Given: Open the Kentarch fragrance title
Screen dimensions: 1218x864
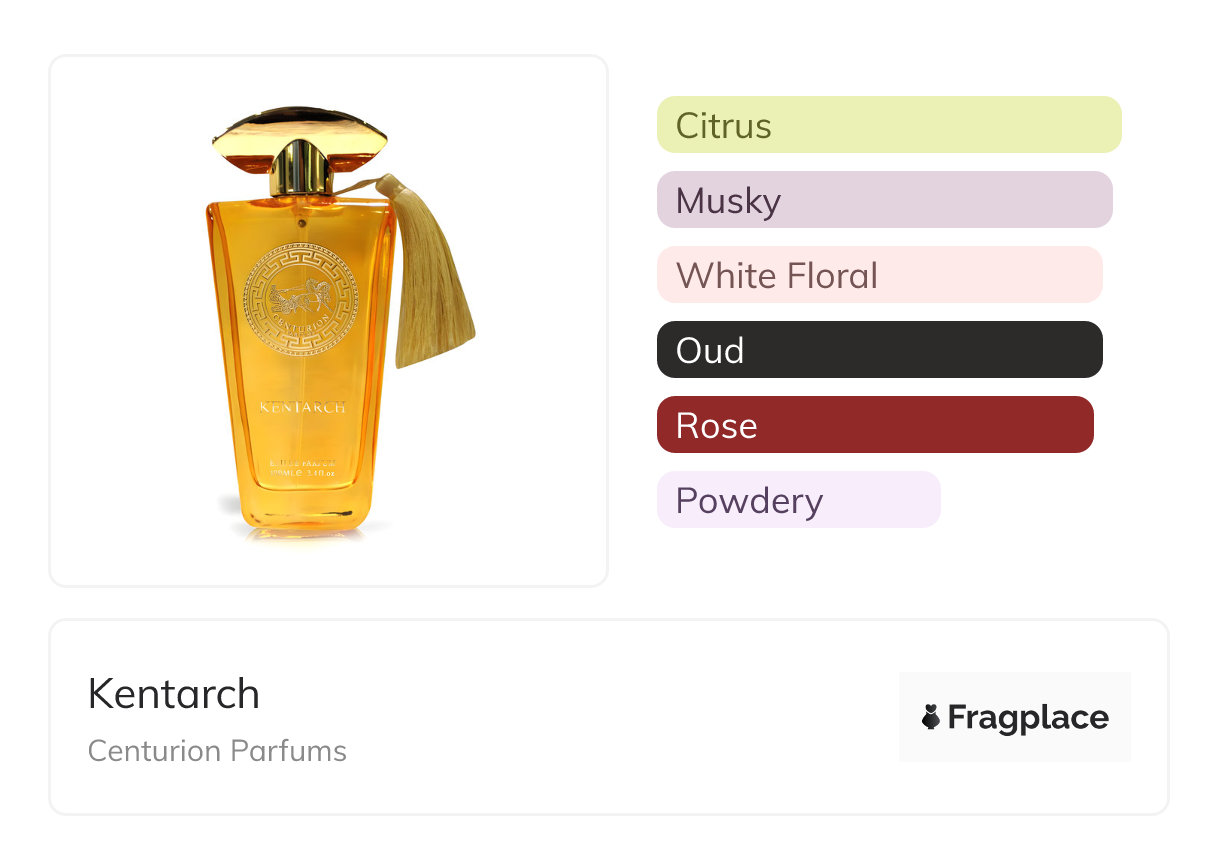Looking at the screenshot, I should point(174,693).
